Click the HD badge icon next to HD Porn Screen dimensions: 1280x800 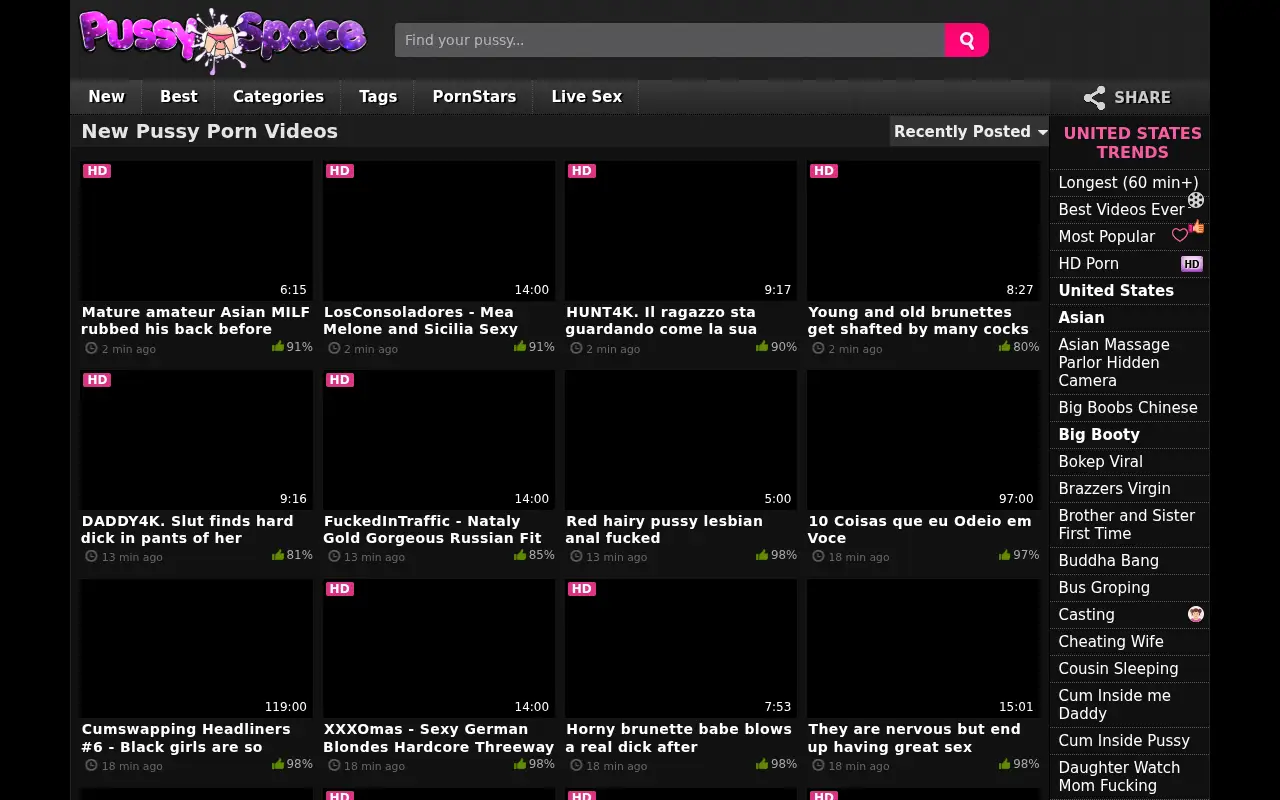click(1191, 264)
